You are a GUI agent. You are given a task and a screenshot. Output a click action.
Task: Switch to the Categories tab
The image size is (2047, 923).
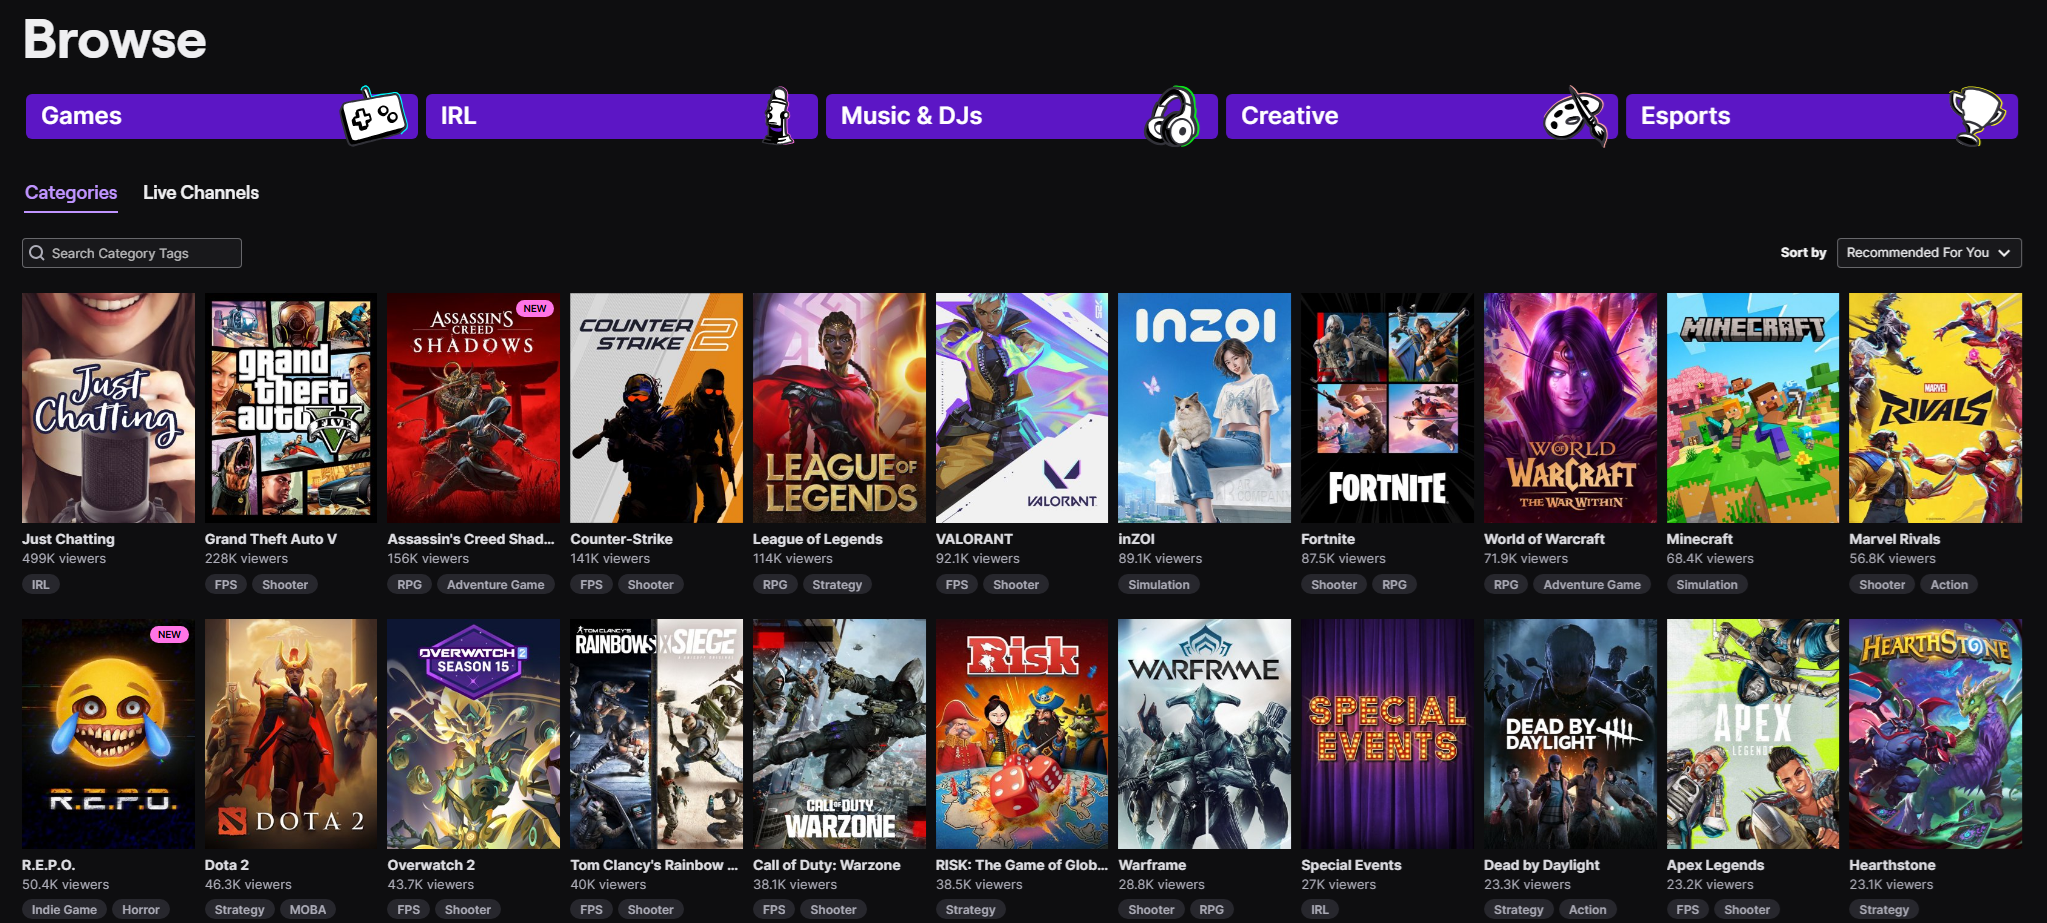(x=71, y=193)
